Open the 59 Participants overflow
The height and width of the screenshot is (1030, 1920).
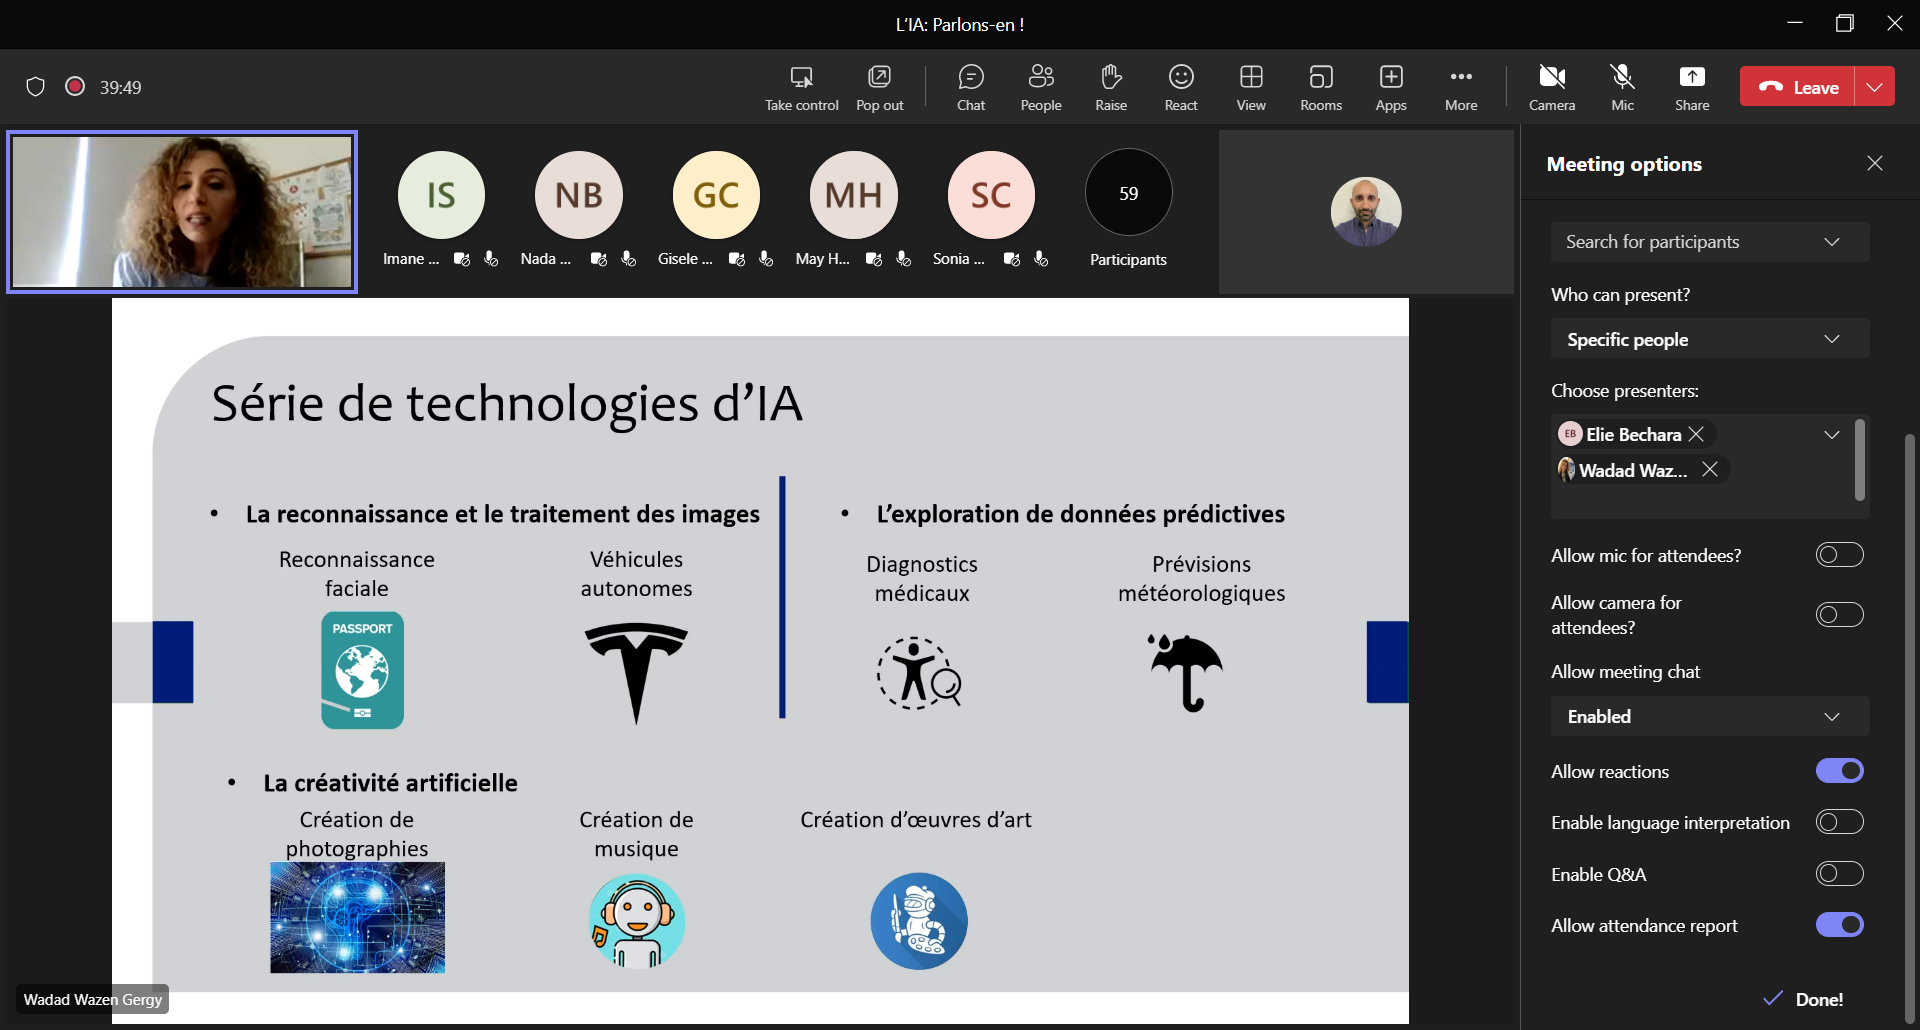[1128, 193]
